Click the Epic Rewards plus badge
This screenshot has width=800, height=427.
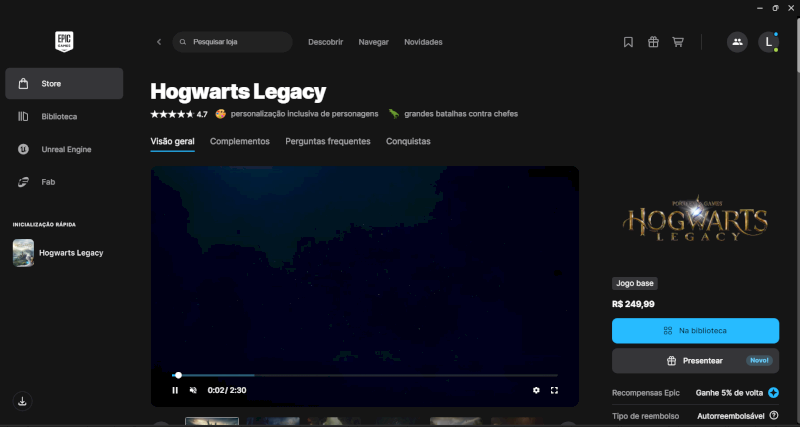click(x=773, y=393)
